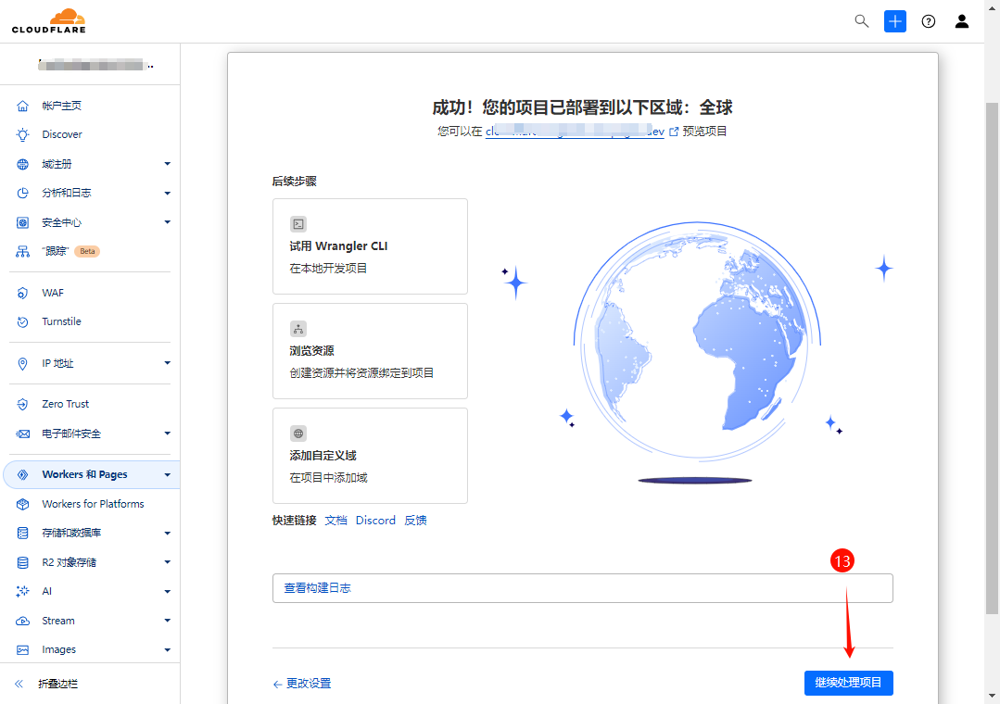Click the WAF shield icon in sidebar
Screen dimensions: 1000x704
[x=23, y=293]
